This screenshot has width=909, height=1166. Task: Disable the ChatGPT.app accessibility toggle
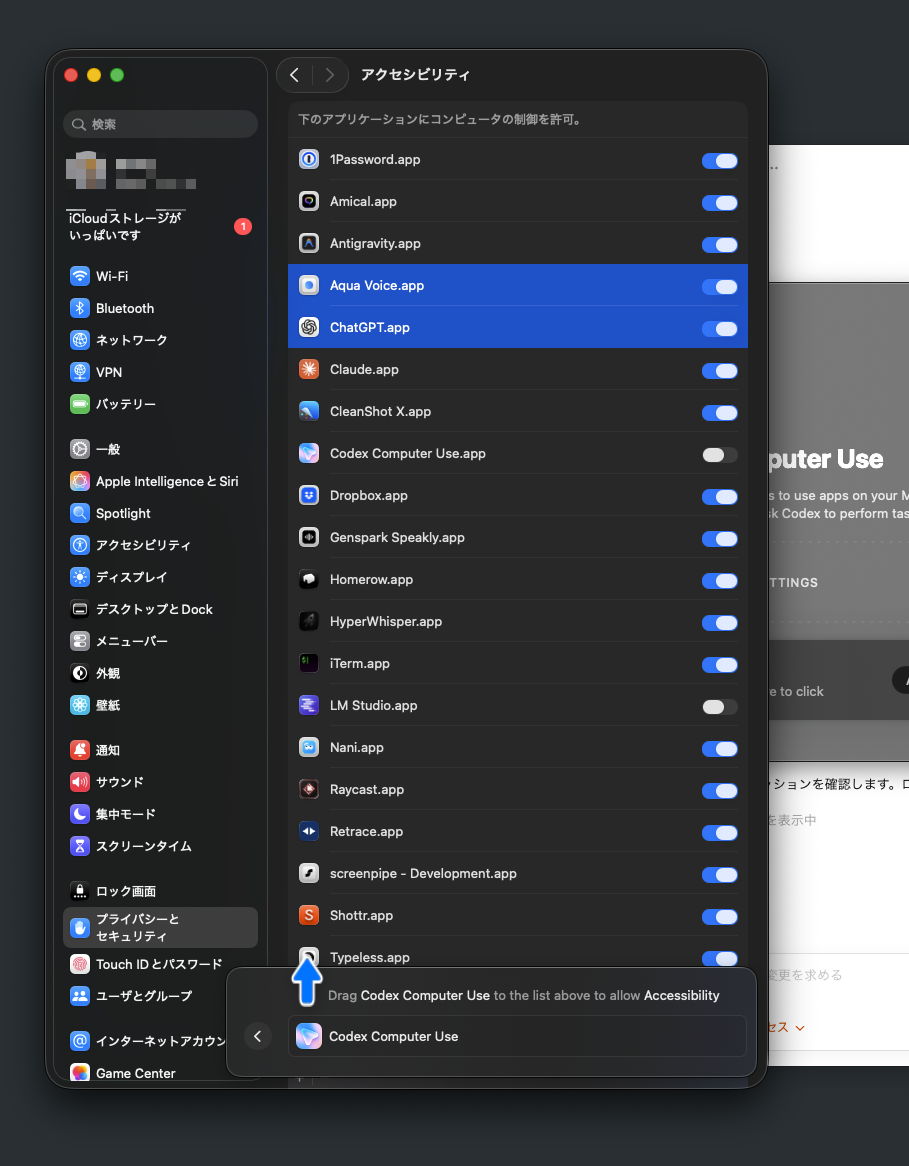tap(719, 329)
